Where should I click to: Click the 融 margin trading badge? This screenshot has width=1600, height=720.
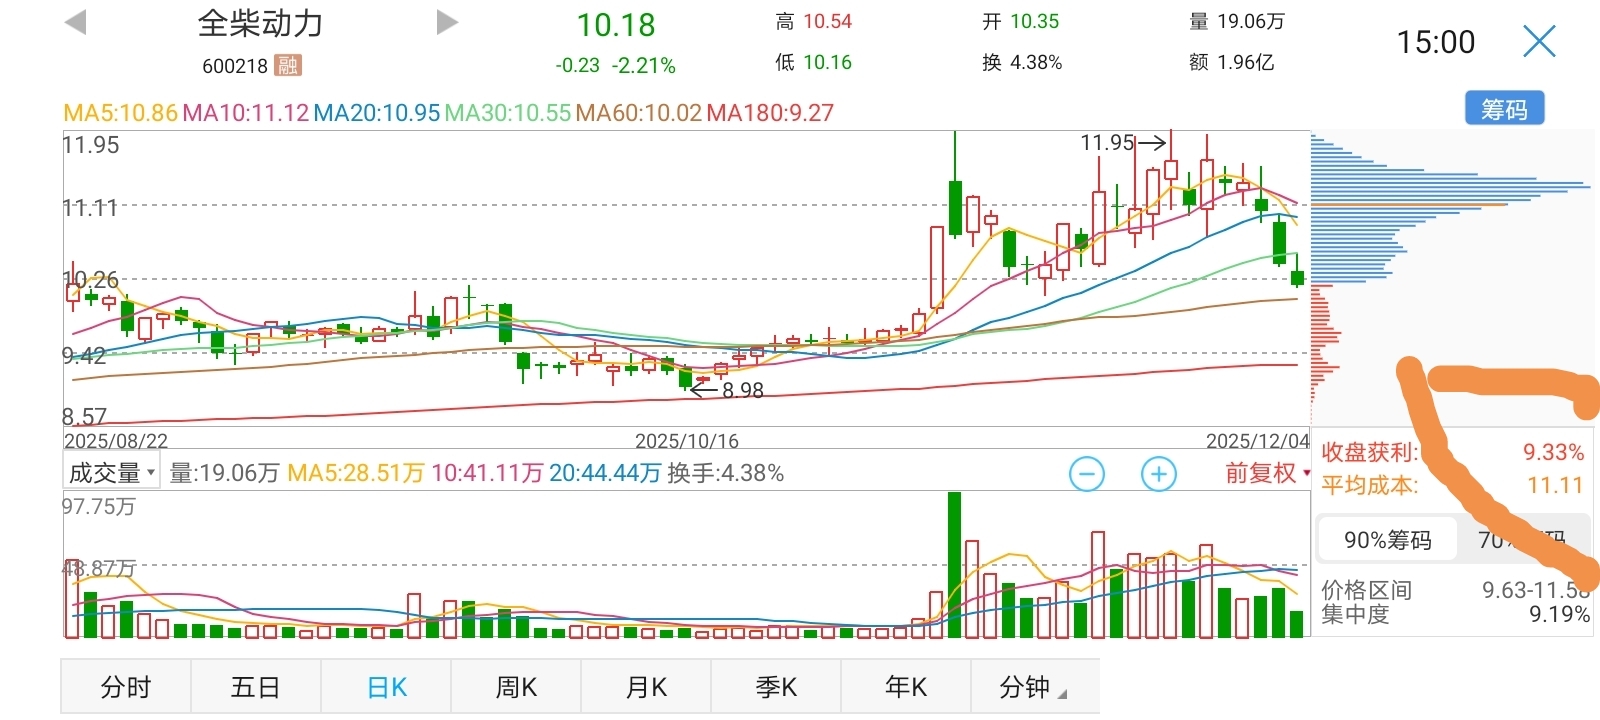pyautogui.click(x=288, y=66)
